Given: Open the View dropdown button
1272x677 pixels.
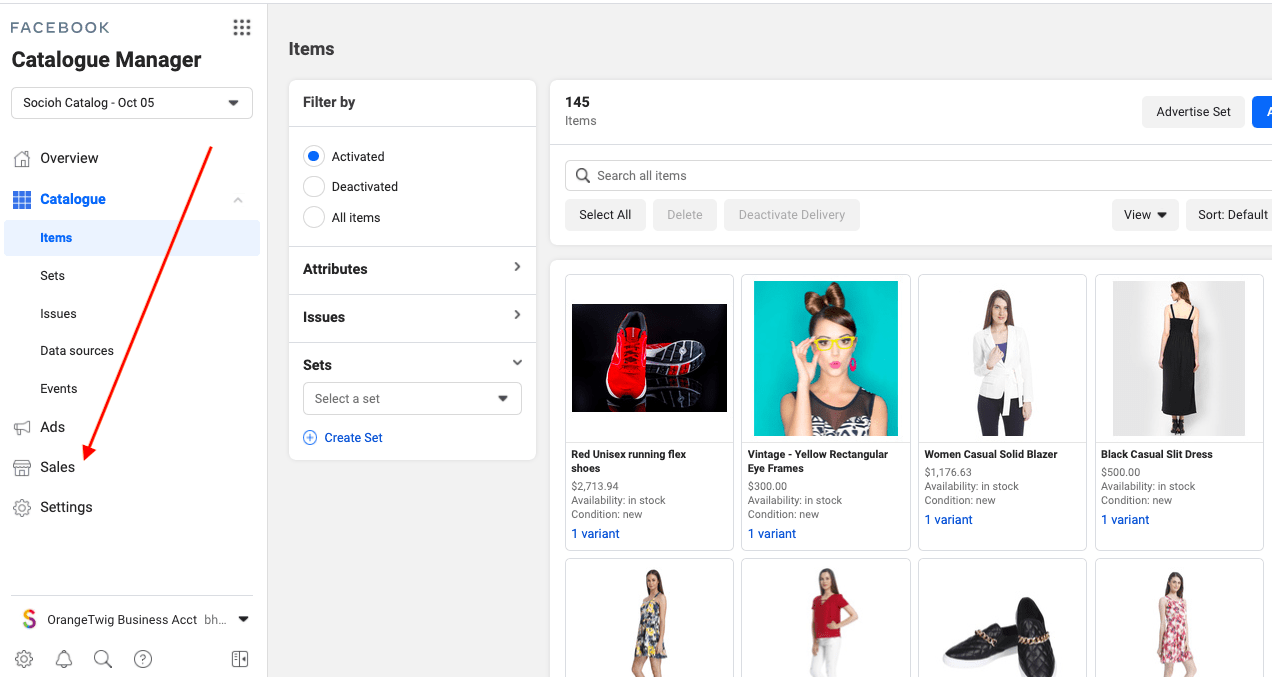Looking at the screenshot, I should click(x=1145, y=215).
